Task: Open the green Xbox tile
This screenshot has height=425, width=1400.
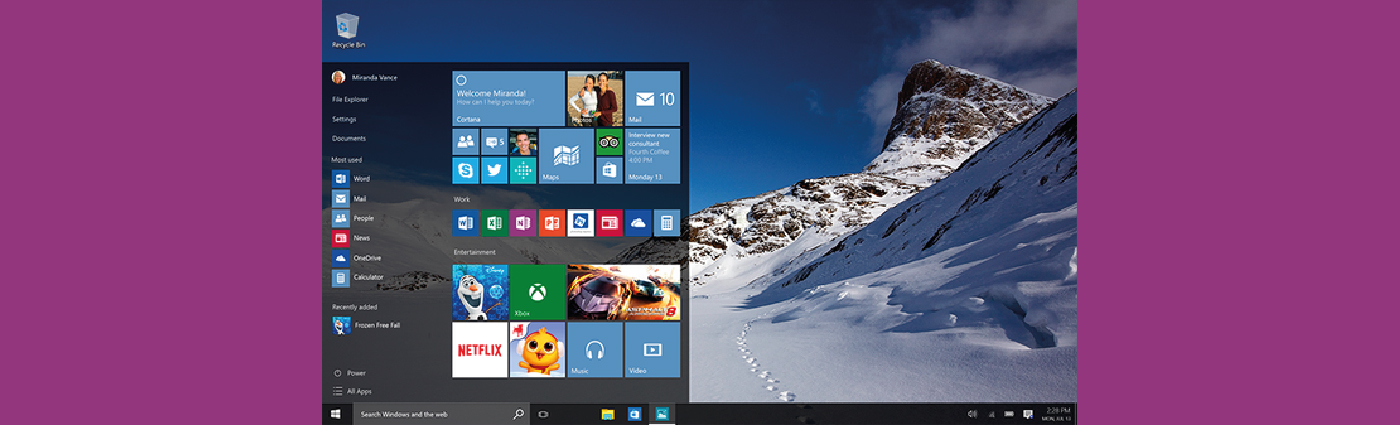Action: coord(537,292)
